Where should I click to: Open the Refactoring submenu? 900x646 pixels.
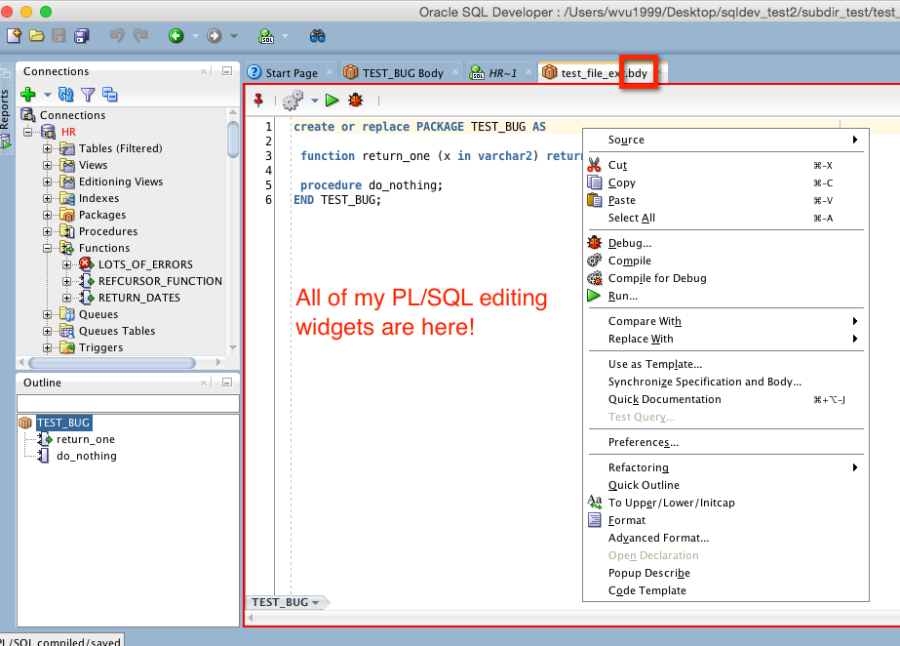click(726, 467)
